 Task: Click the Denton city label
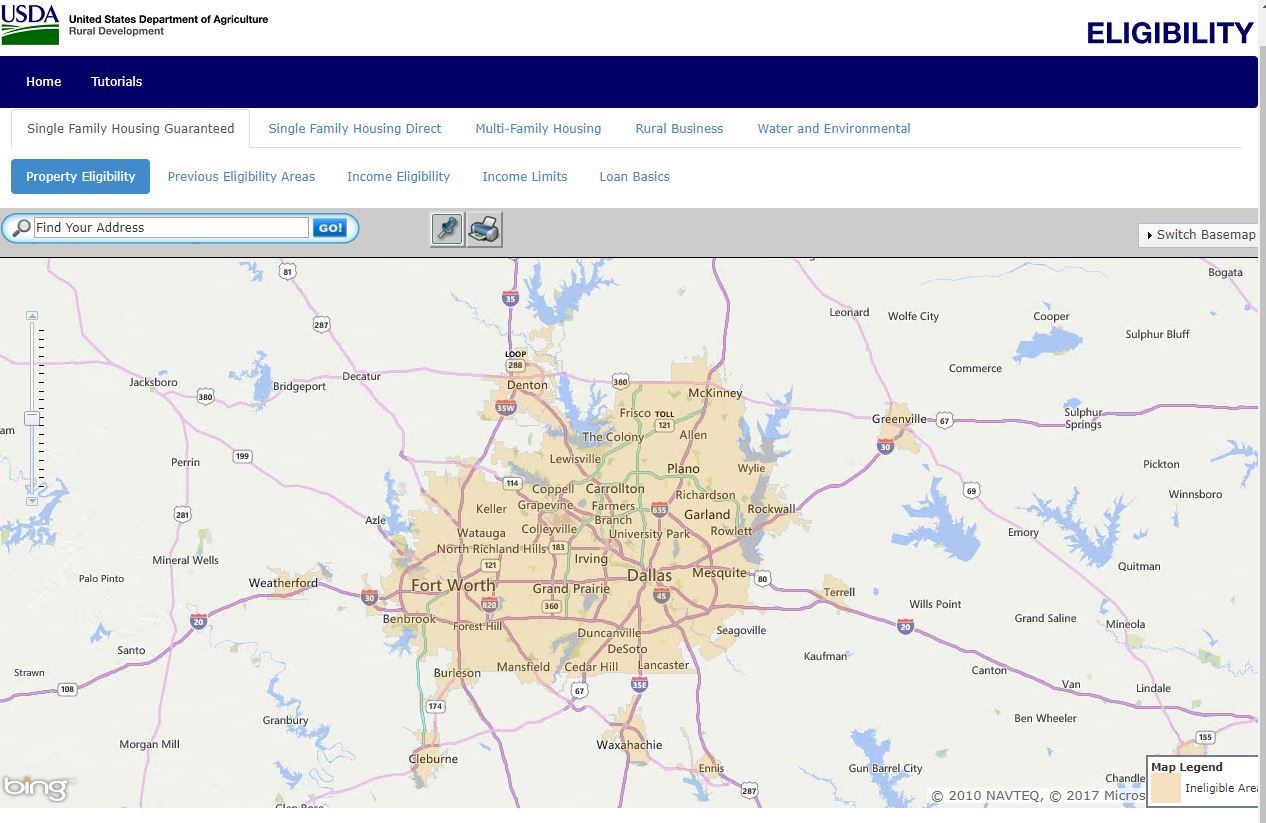[x=528, y=385]
